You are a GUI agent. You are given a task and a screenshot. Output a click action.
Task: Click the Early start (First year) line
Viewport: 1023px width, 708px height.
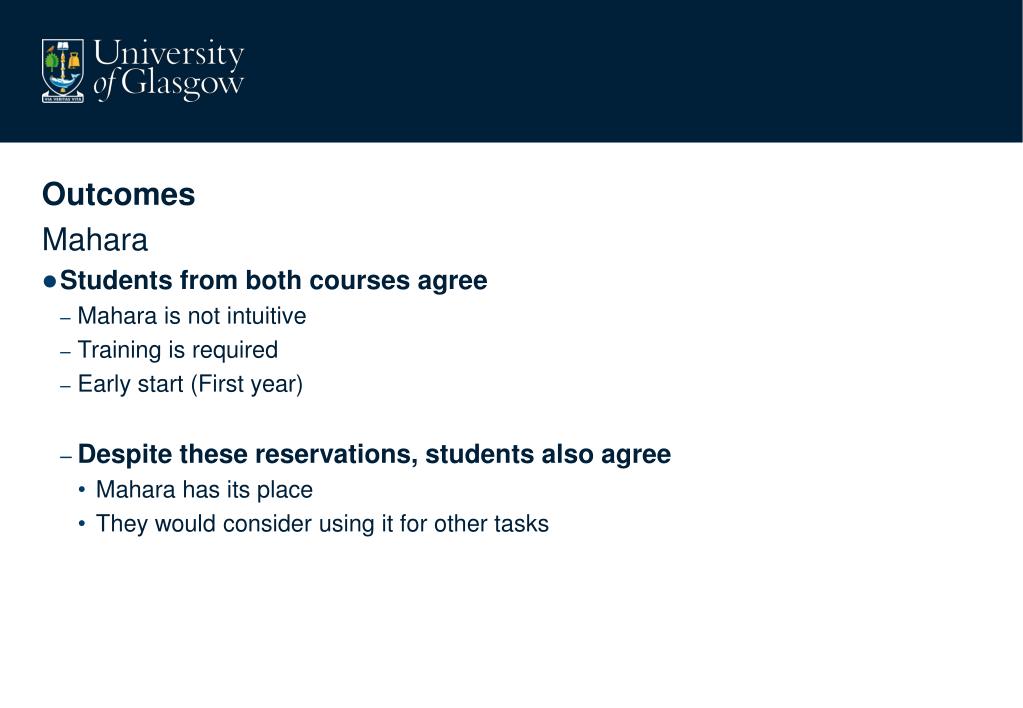pos(191,384)
